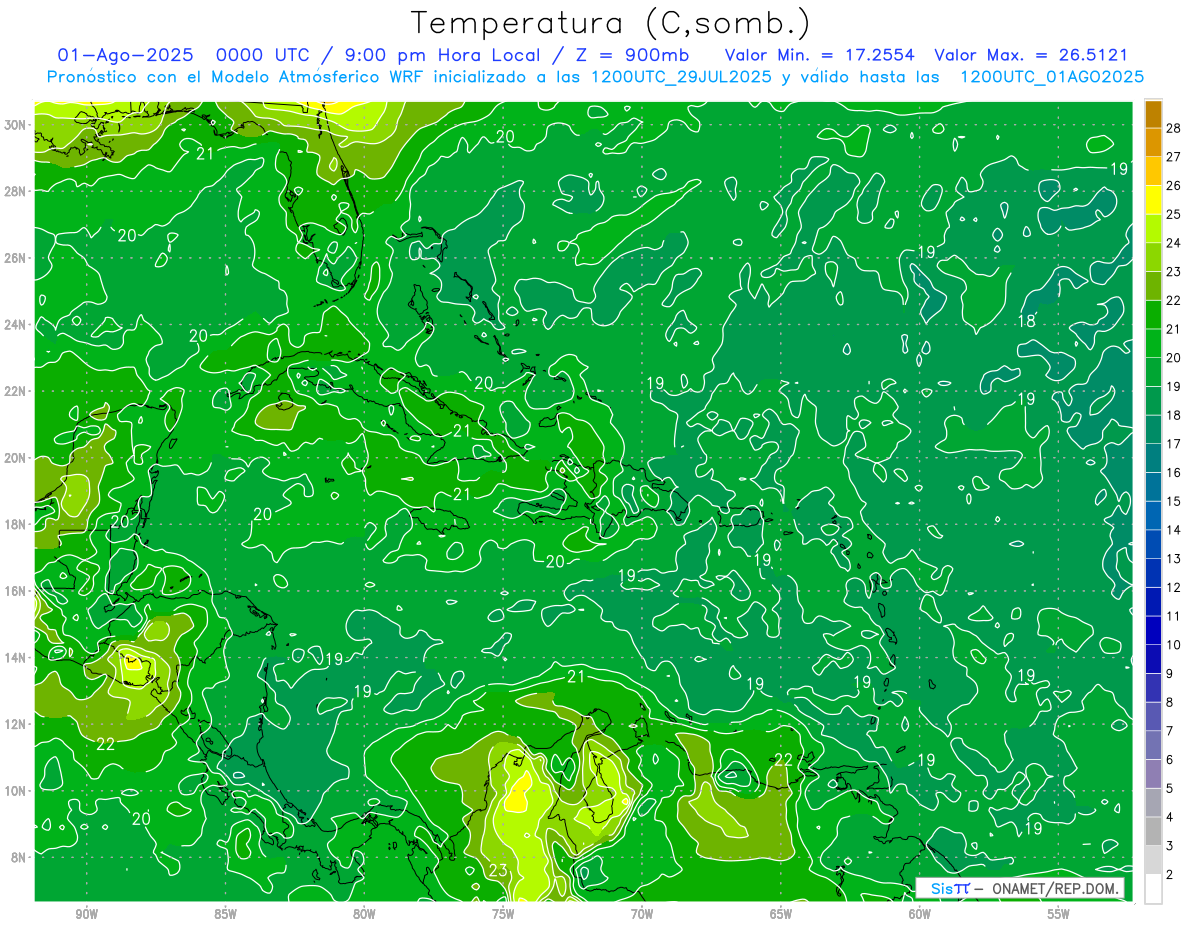Screen dimensions: 1200x927
Task: Select the '01-Ago-2025' date text
Action: coord(126,55)
